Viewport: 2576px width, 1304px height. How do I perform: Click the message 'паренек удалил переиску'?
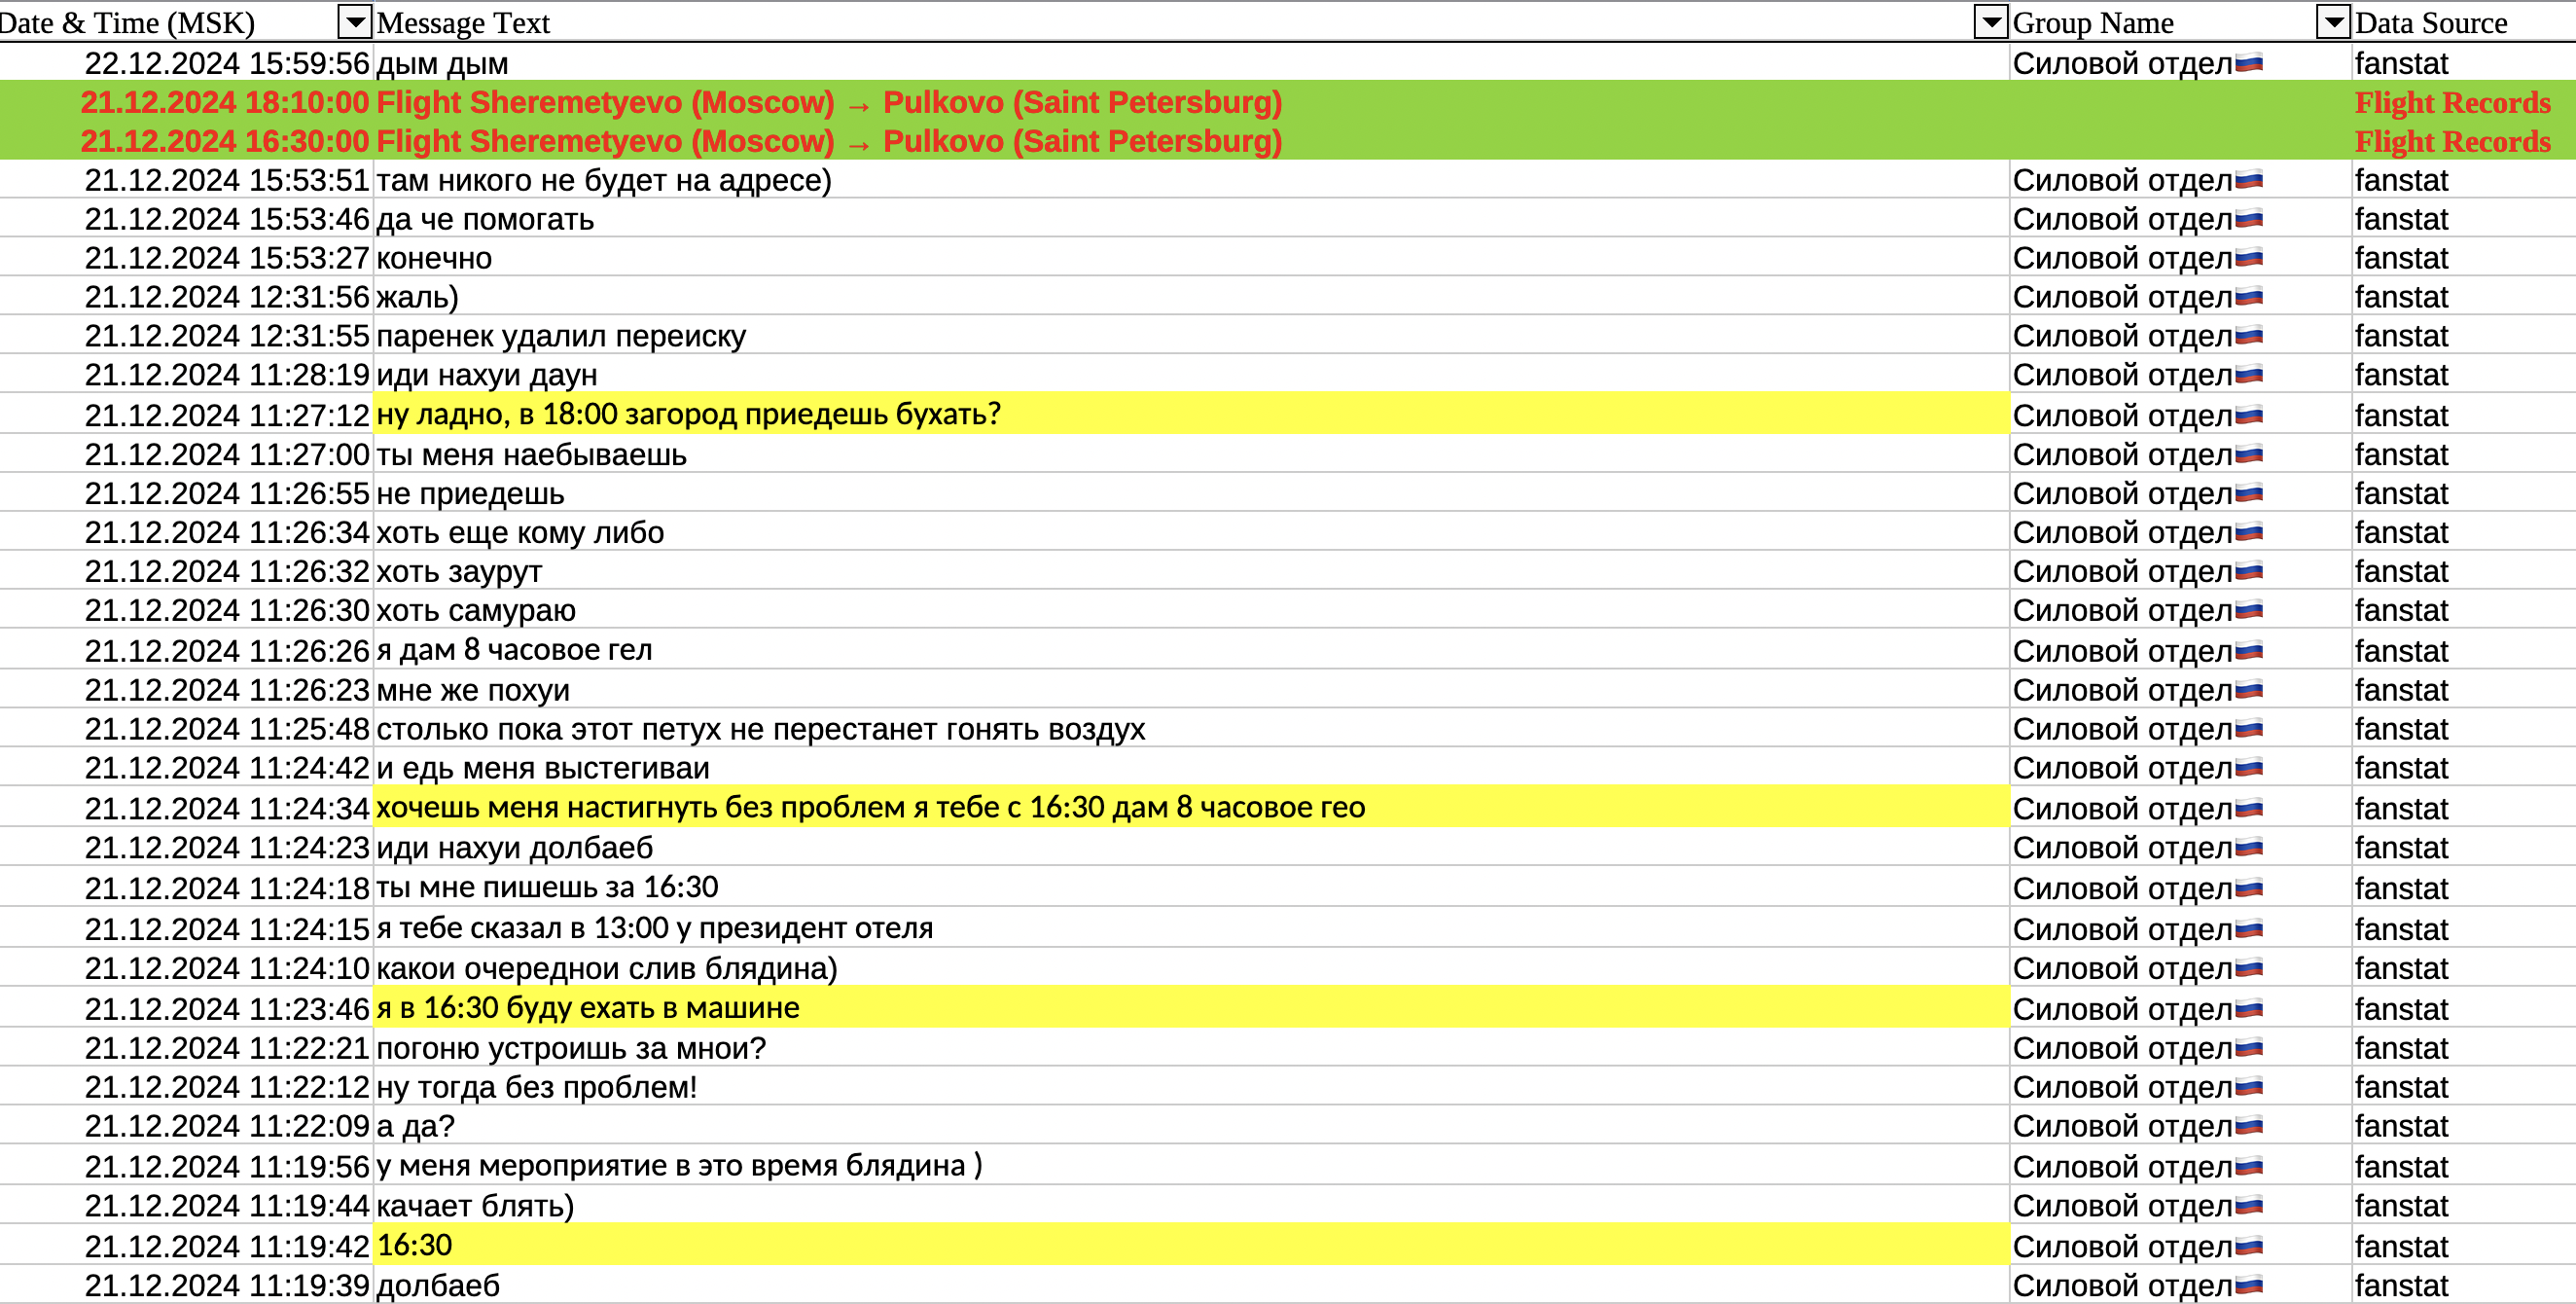point(561,336)
